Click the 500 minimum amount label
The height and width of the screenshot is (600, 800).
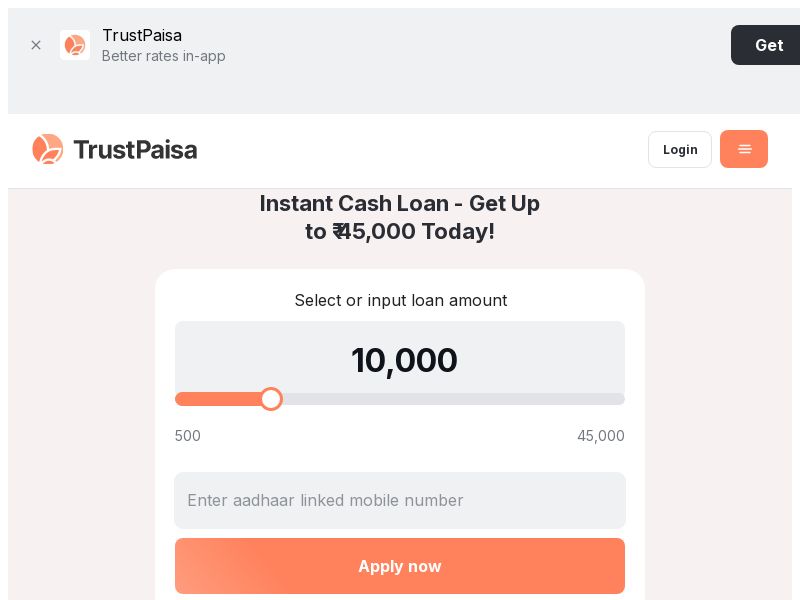point(188,436)
